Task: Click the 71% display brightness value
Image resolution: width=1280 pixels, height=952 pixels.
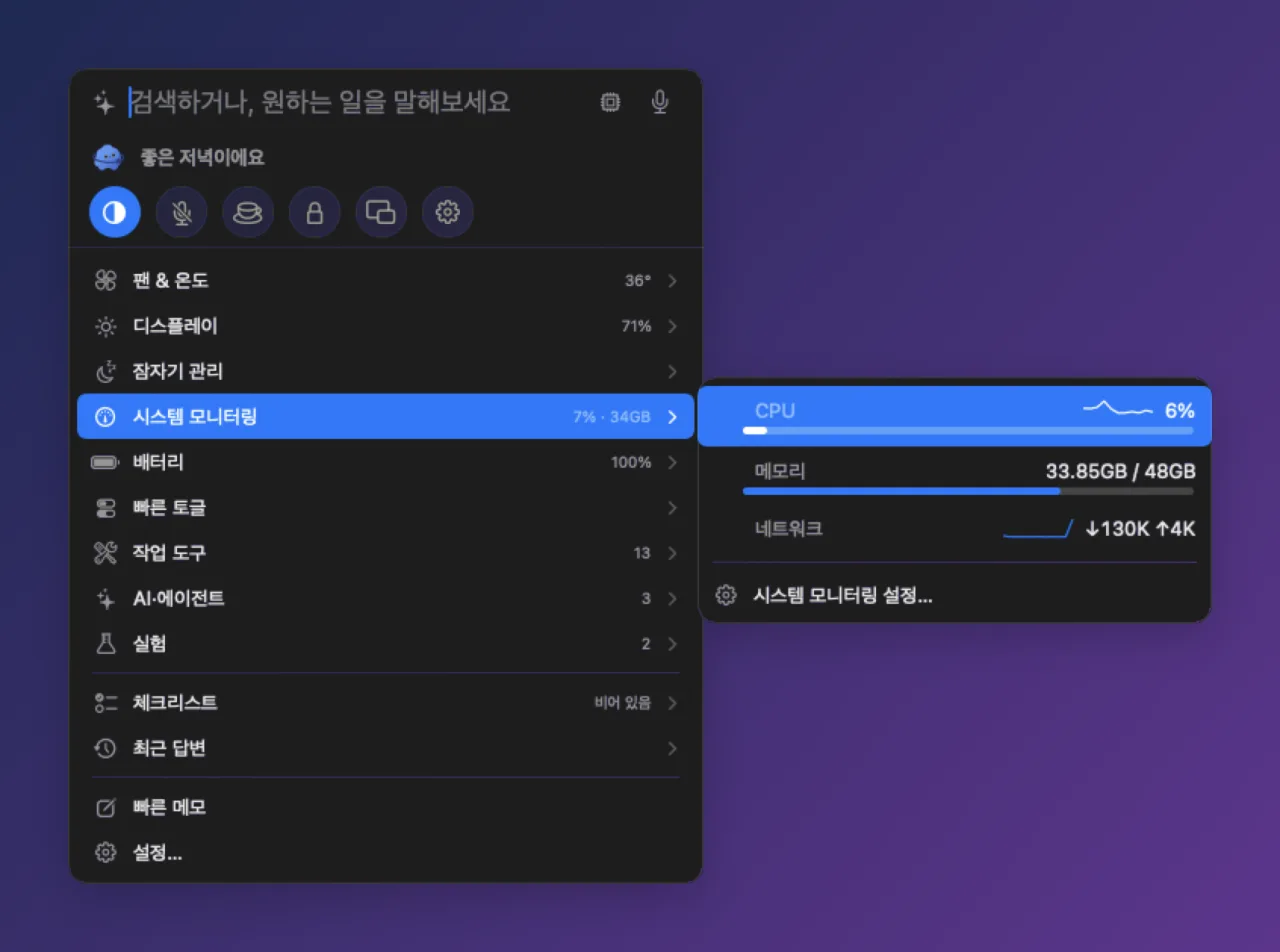Action: point(636,326)
